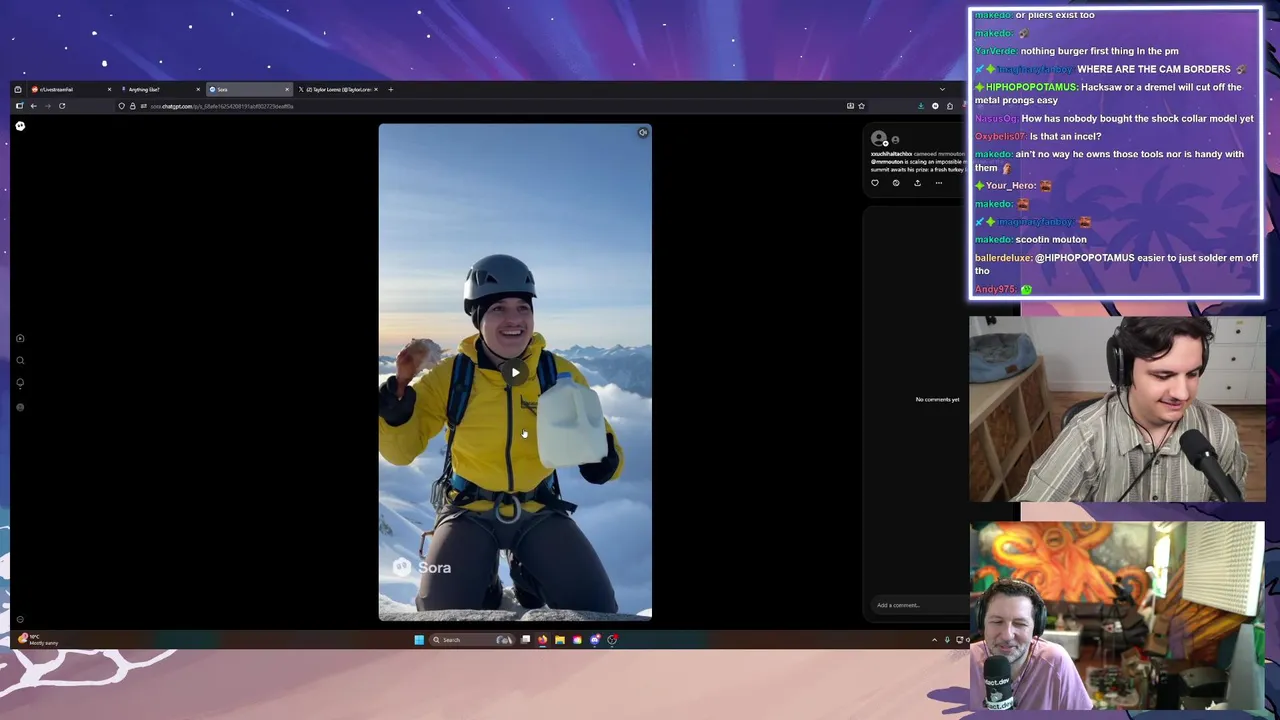This screenshot has width=1280, height=720.
Task: Show site security lock info
Action: pyautogui.click(x=132, y=106)
